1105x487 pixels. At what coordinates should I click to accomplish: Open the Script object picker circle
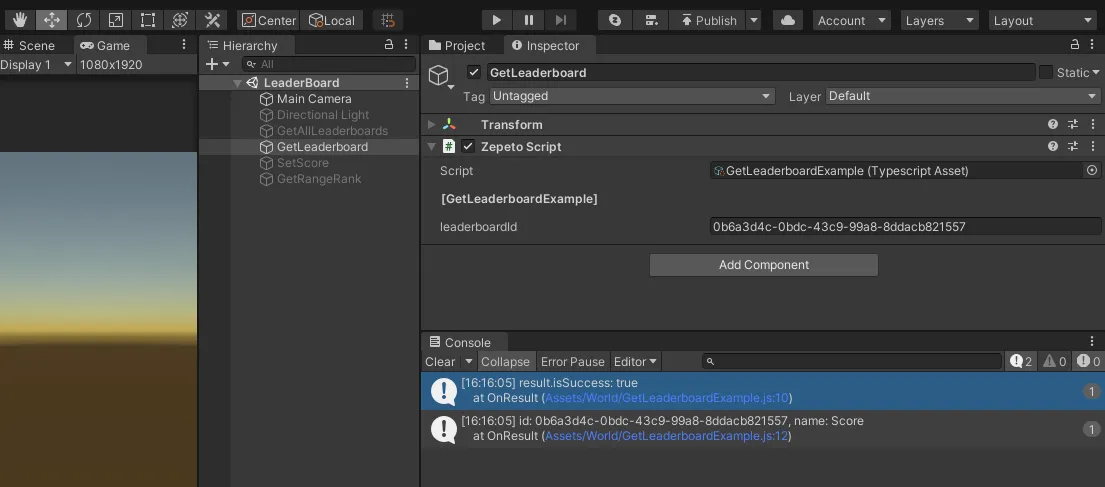tap(1092, 170)
